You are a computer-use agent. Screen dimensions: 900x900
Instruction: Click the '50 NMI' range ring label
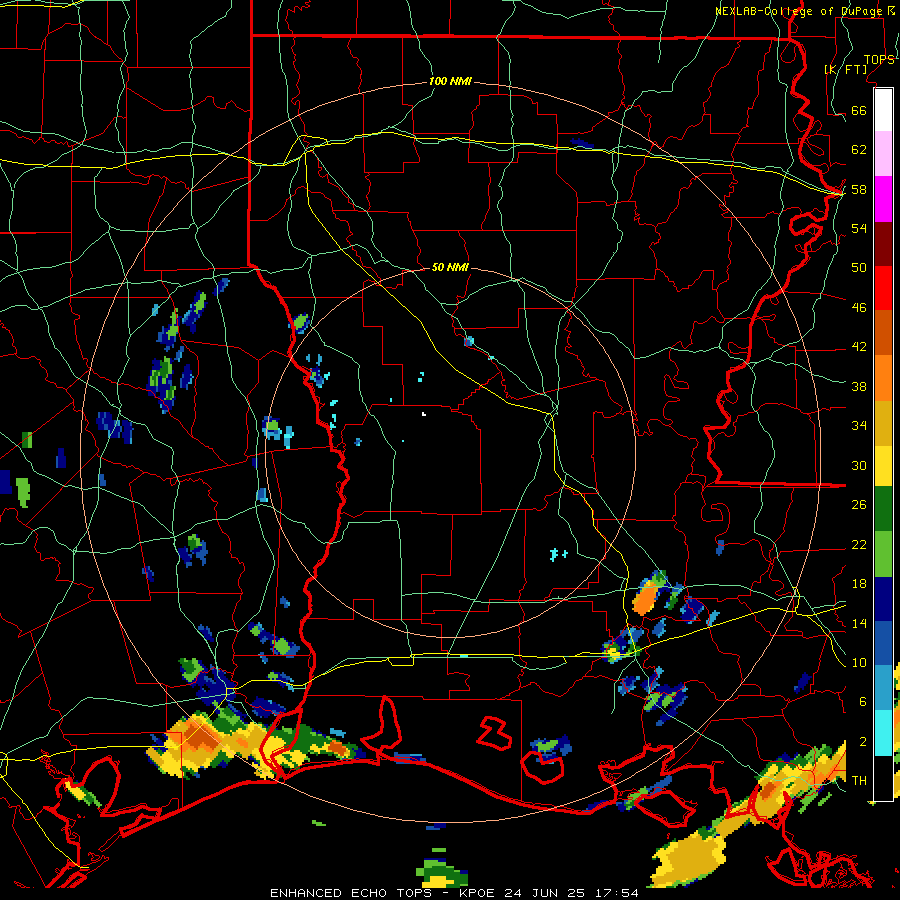click(x=450, y=267)
